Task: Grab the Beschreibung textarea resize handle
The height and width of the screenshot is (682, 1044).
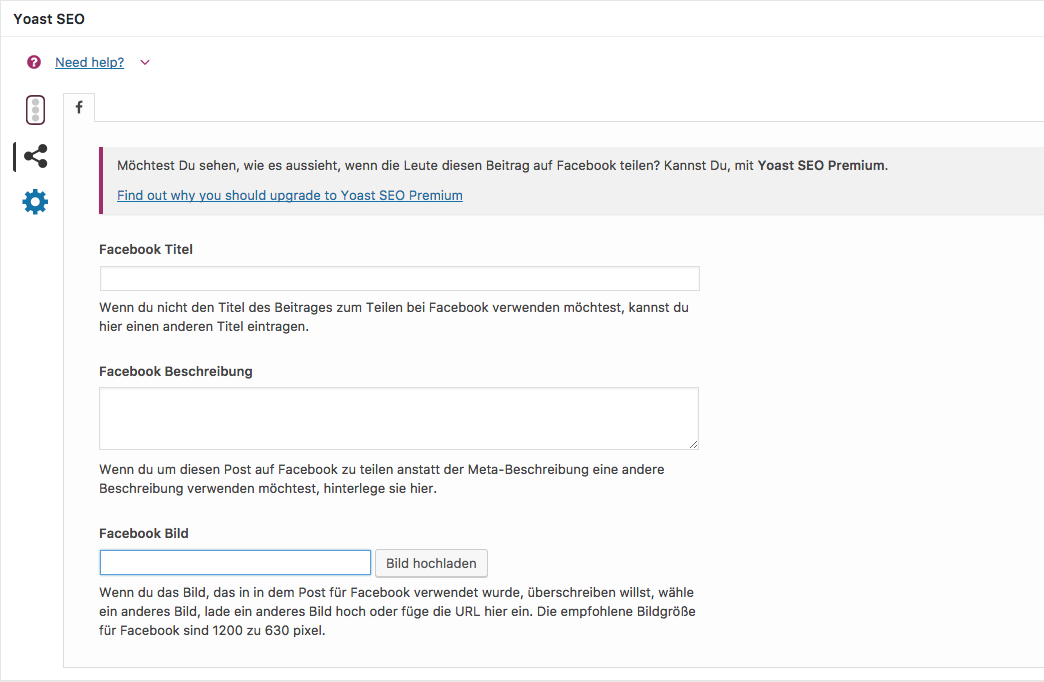Action: coord(693,444)
